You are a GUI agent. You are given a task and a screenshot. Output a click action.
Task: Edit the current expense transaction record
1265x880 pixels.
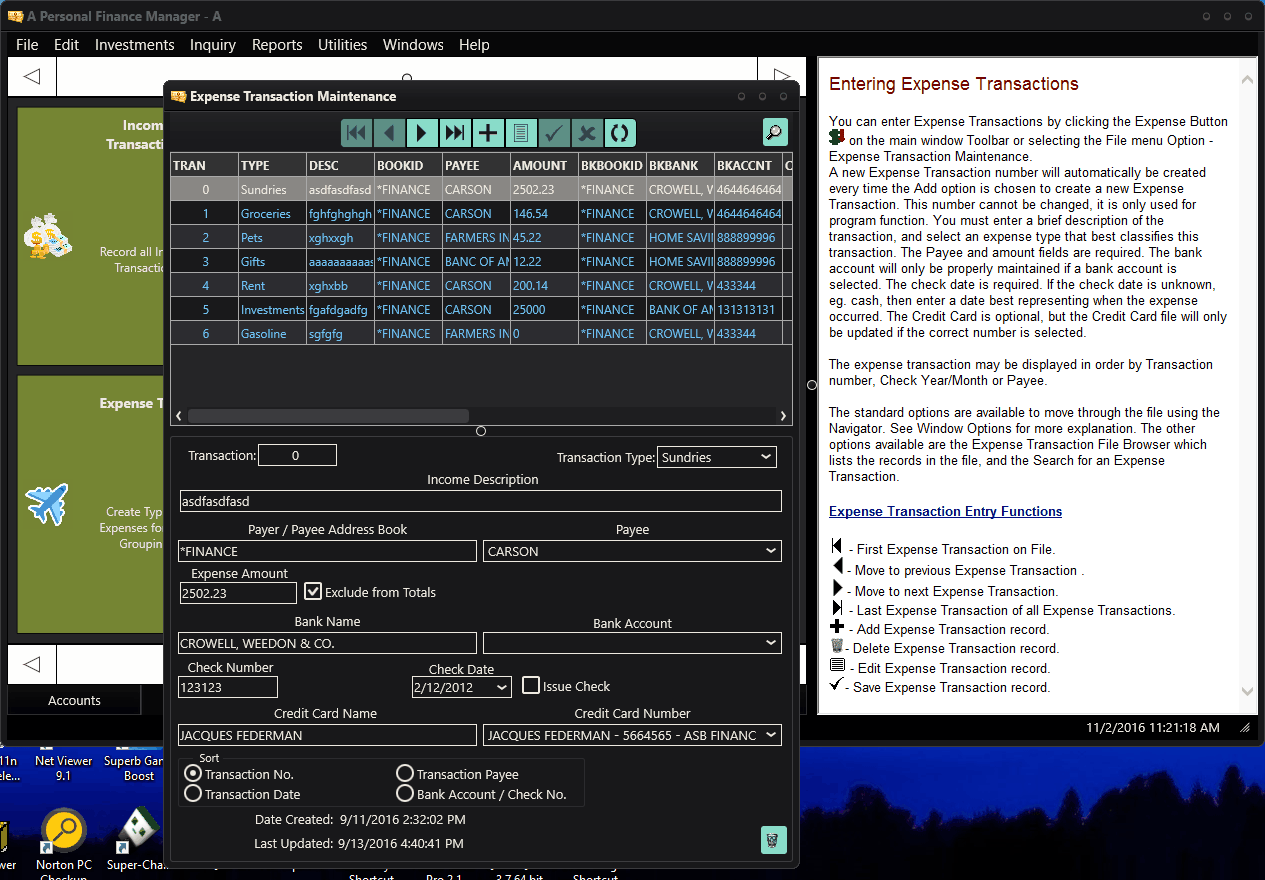pyautogui.click(x=521, y=133)
